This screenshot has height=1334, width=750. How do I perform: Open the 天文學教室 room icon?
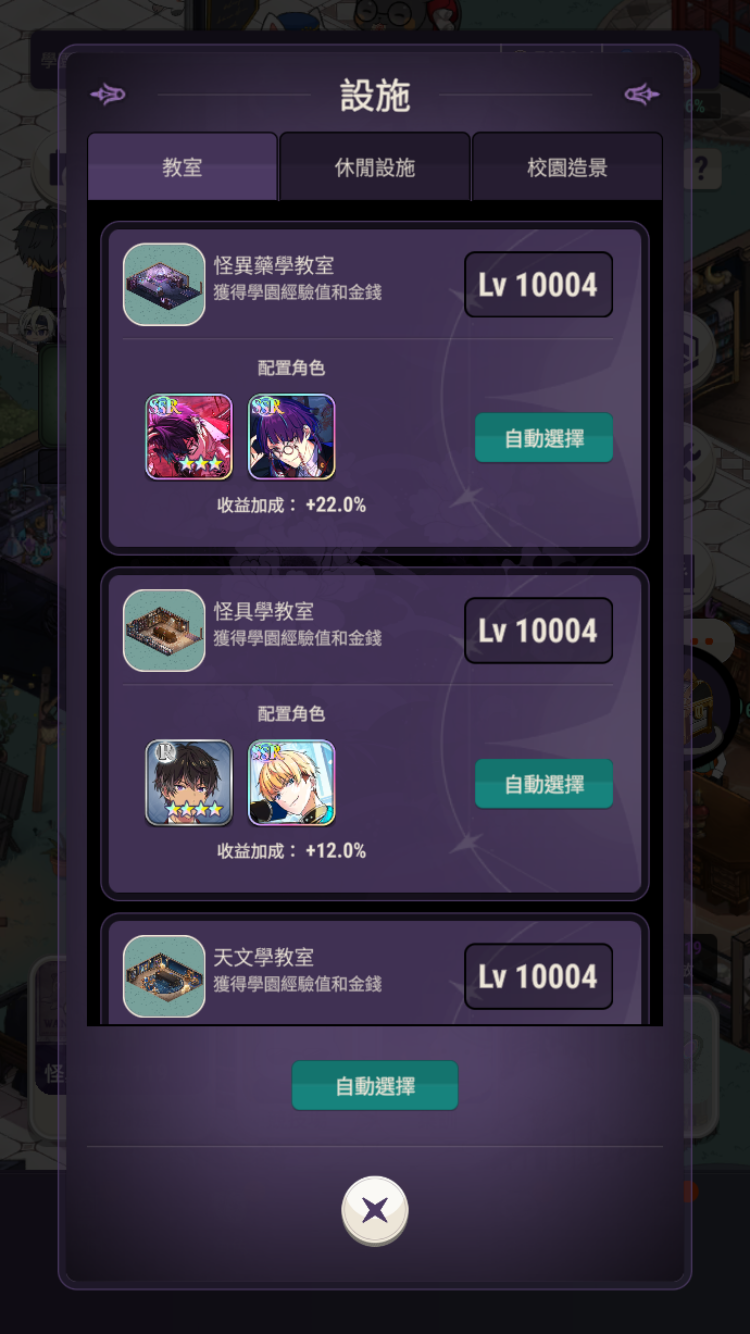pos(164,976)
